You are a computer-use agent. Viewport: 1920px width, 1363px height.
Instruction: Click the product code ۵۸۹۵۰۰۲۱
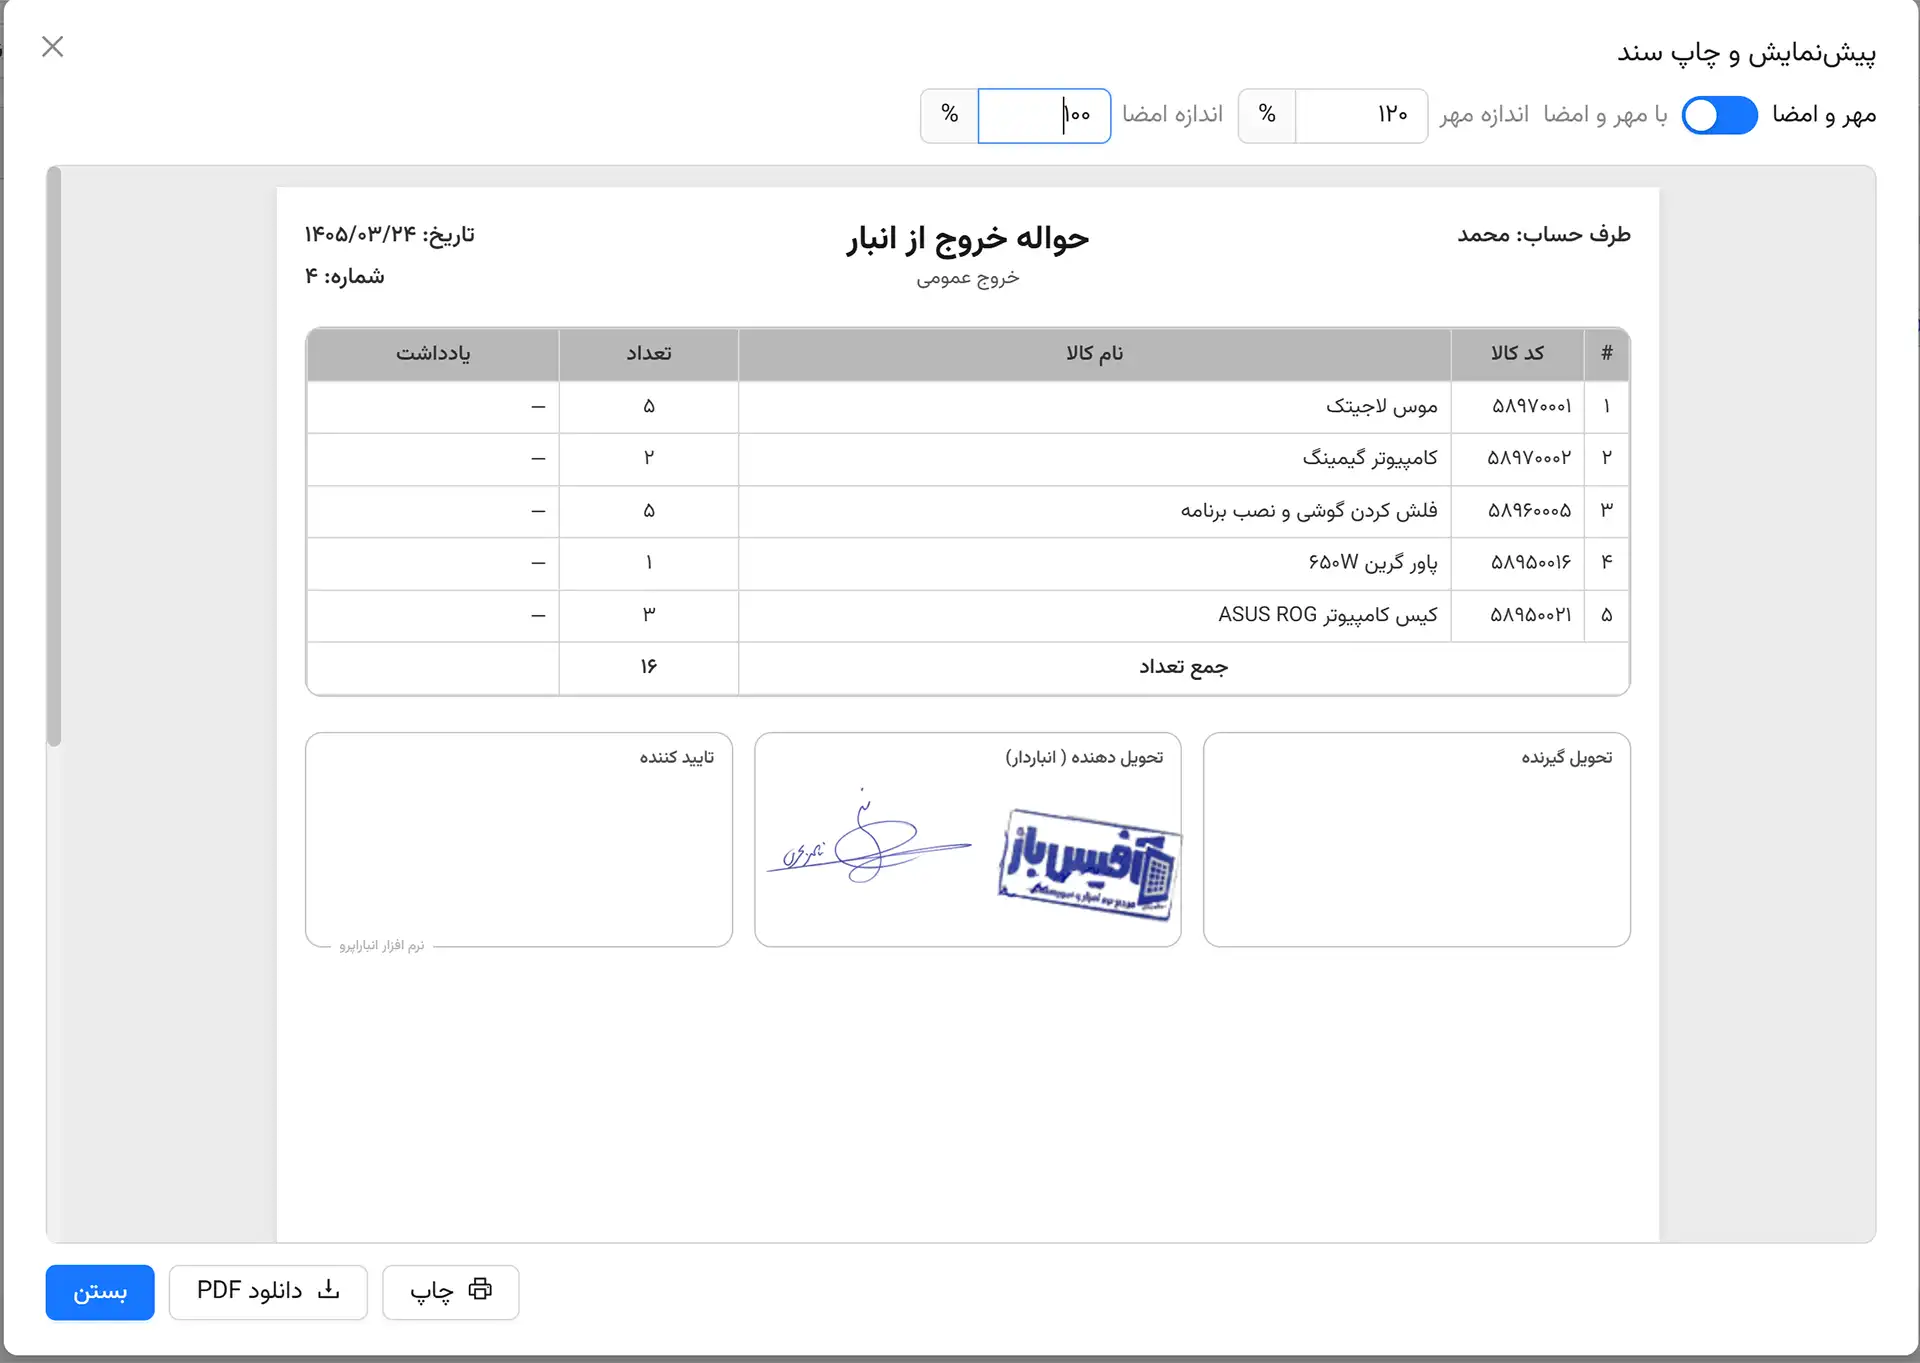pos(1531,614)
